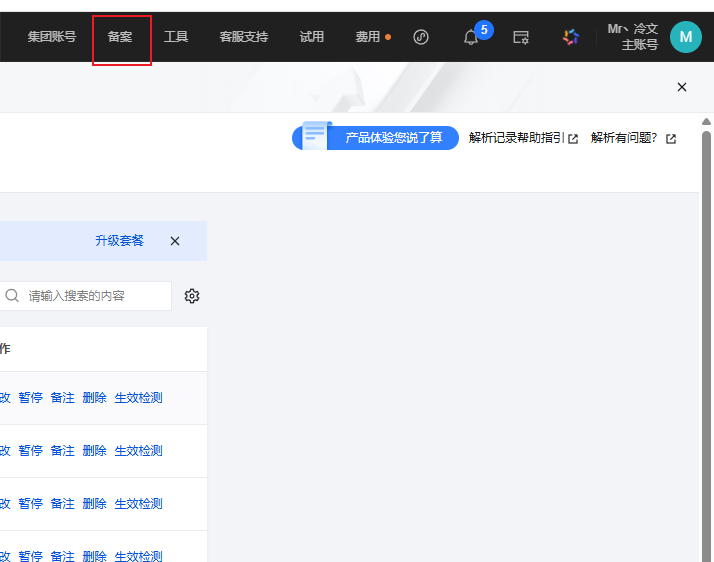Screen dimensions: 714x562
Task: Click external-link icon beside 解析记录帮助指引
Action: tap(573, 139)
